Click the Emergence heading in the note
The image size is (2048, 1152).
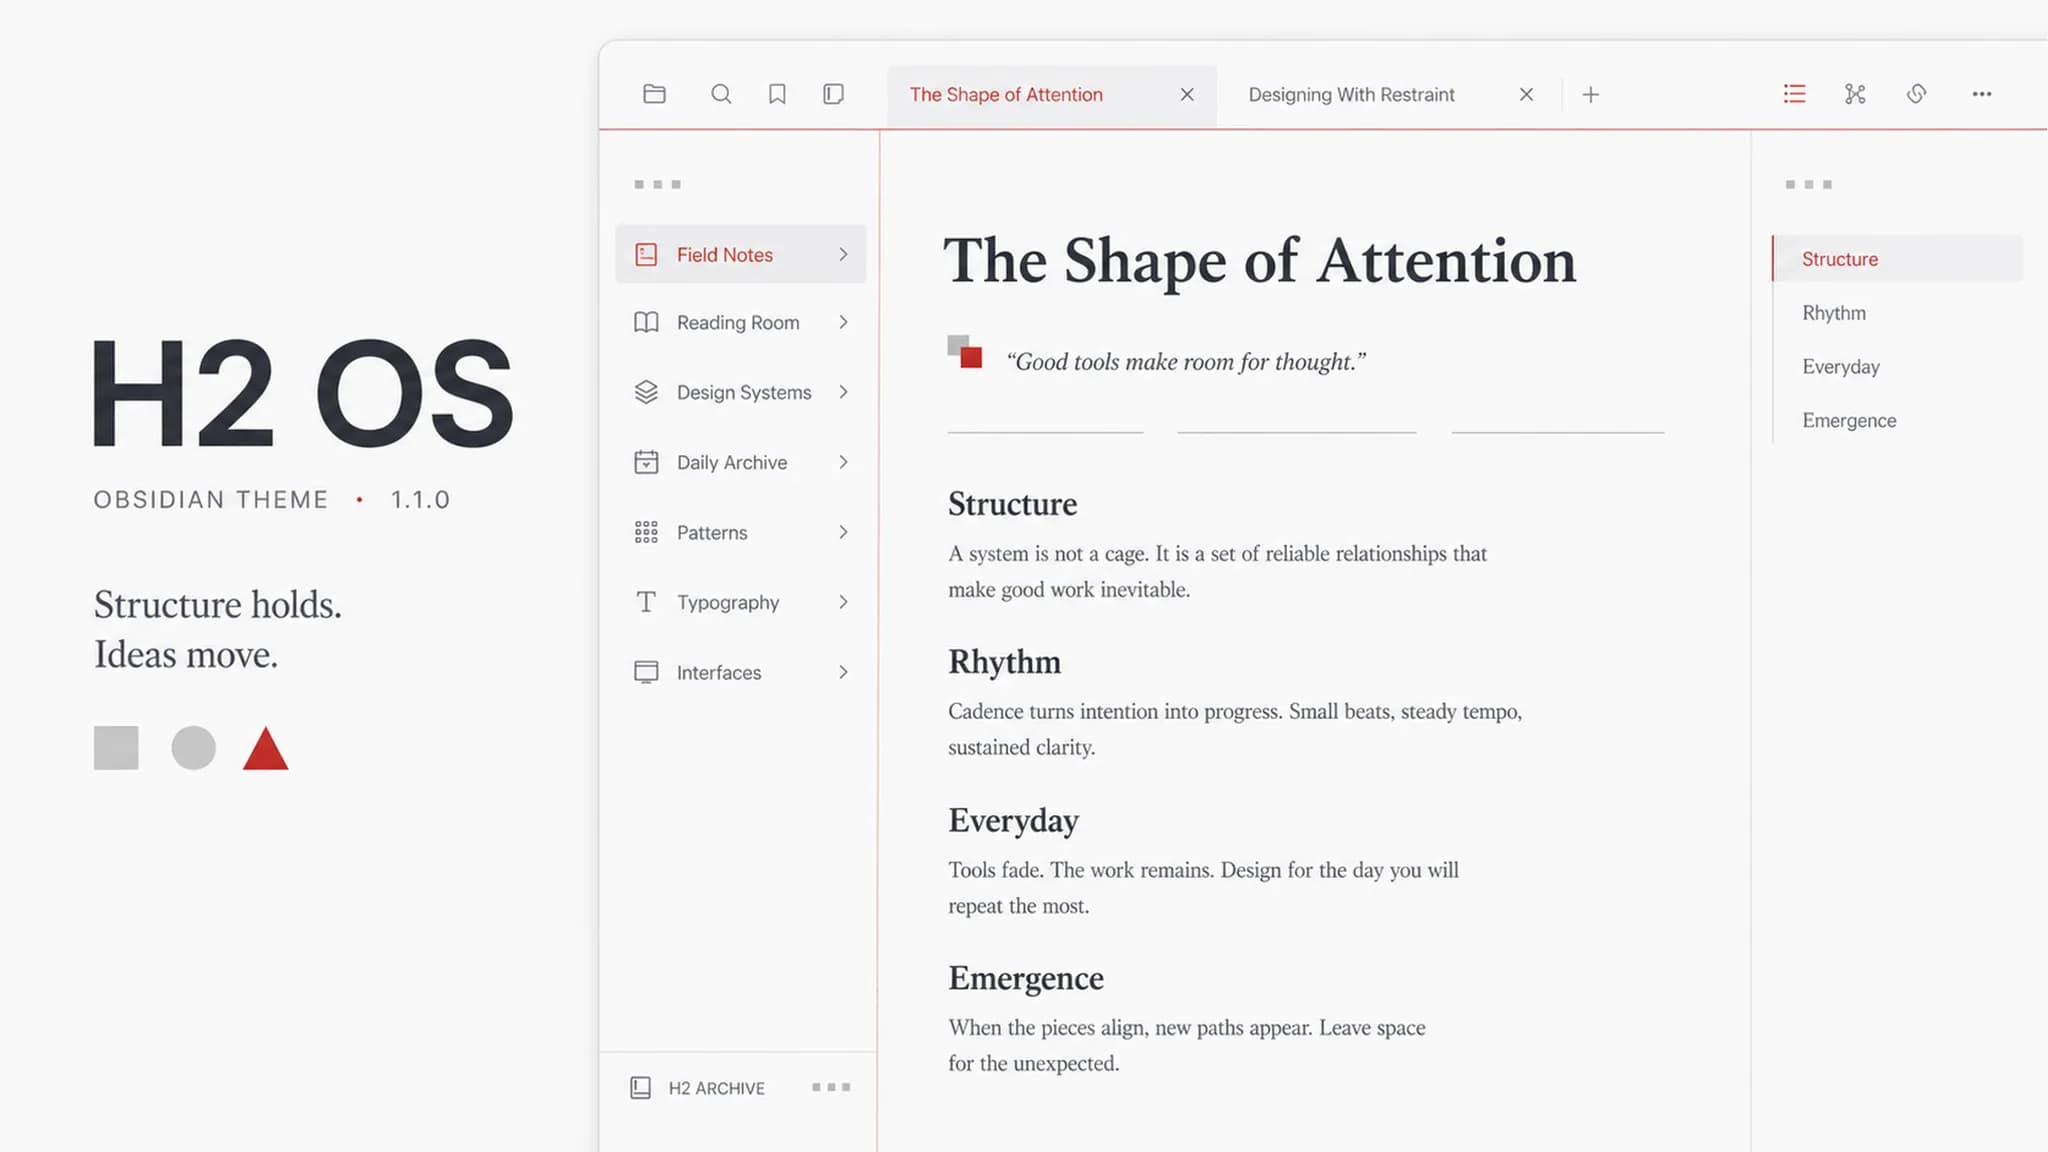(x=1026, y=978)
